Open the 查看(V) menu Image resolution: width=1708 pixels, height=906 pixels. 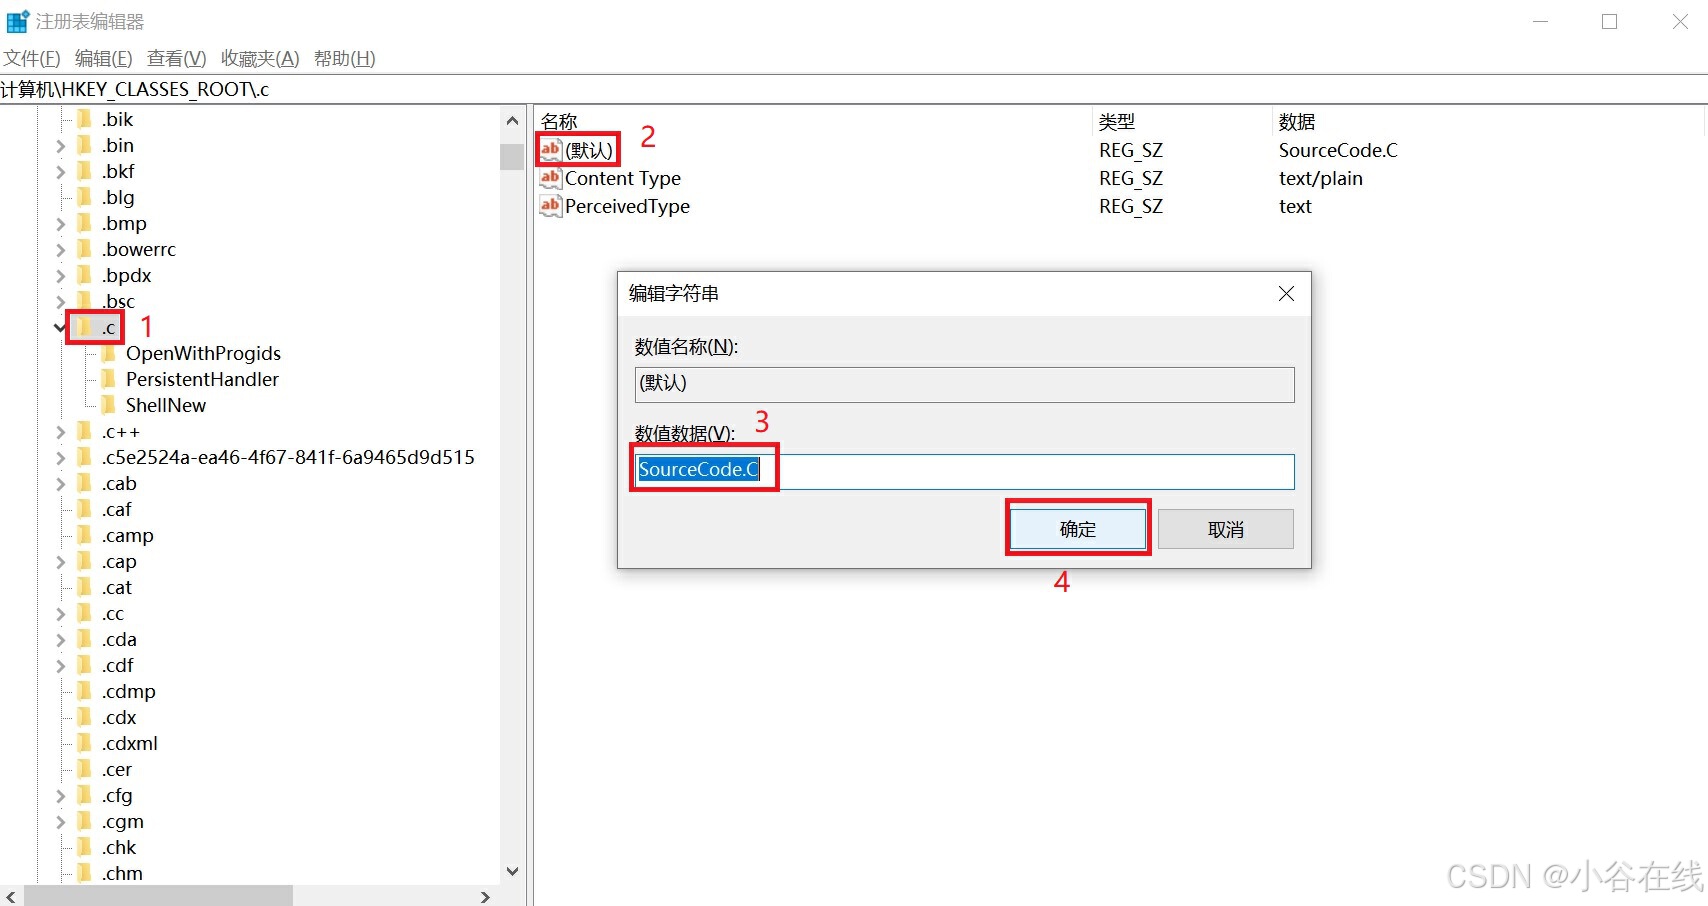click(x=176, y=58)
